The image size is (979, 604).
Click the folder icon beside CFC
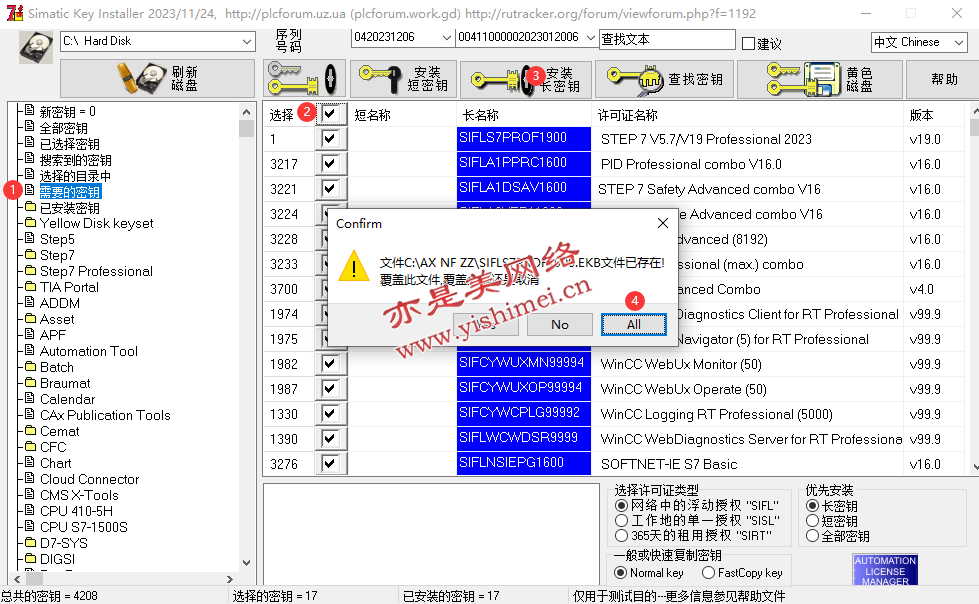click(30, 447)
